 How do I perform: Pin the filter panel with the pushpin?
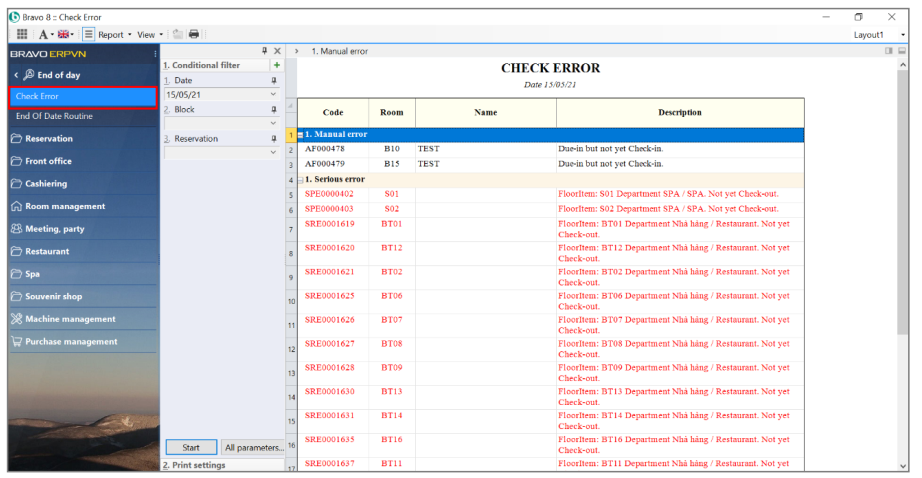[265, 51]
